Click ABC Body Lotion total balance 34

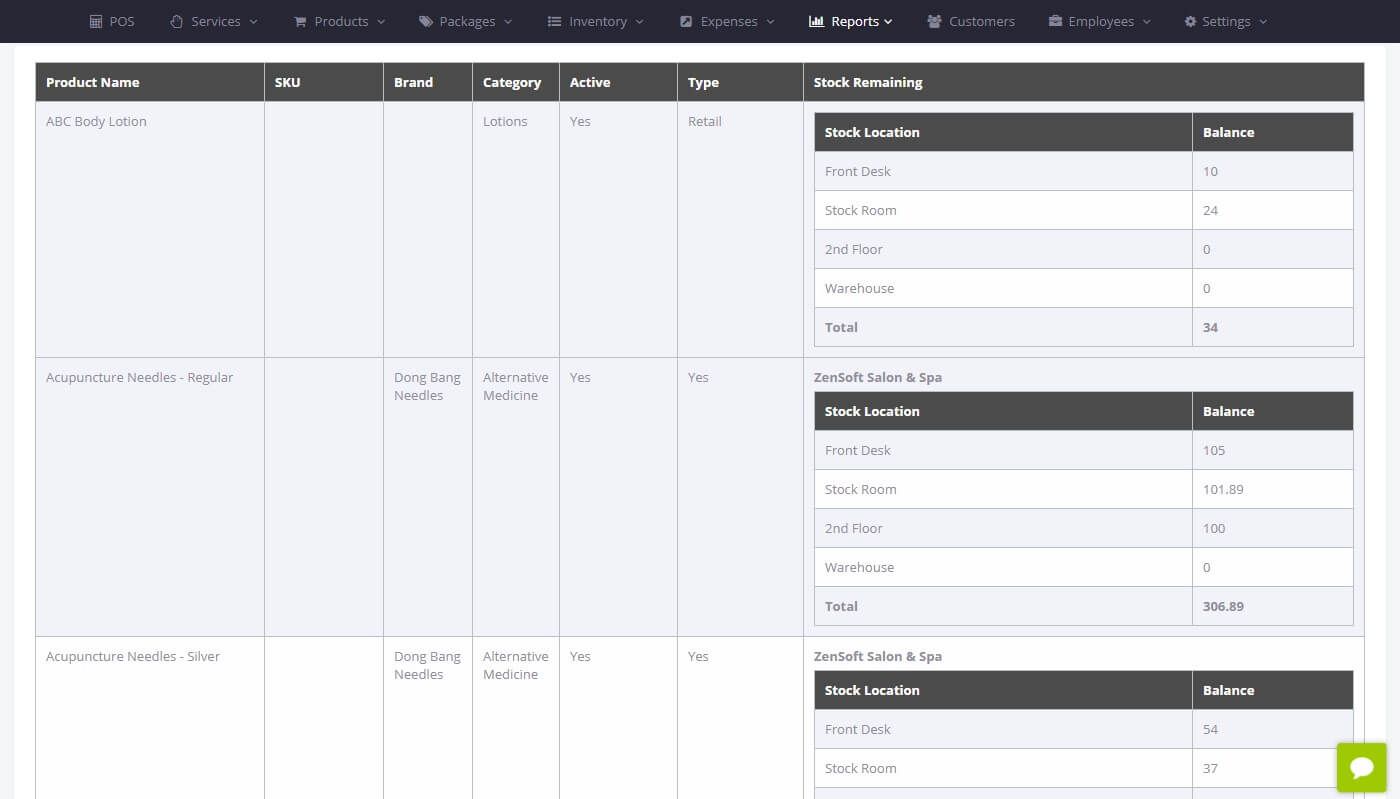[1210, 327]
